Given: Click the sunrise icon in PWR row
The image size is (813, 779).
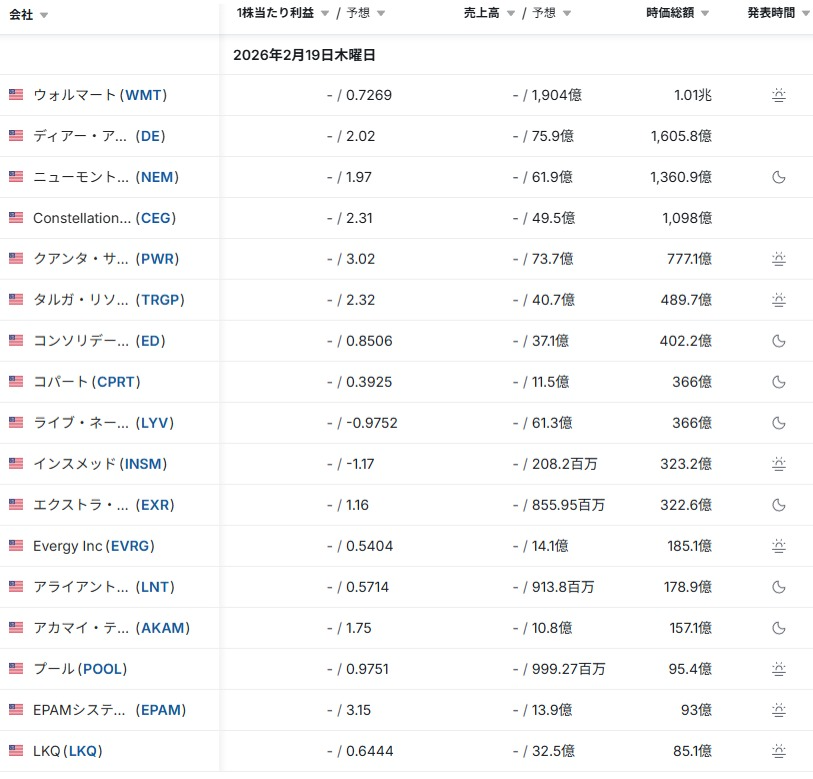Looking at the screenshot, I should click(x=779, y=259).
